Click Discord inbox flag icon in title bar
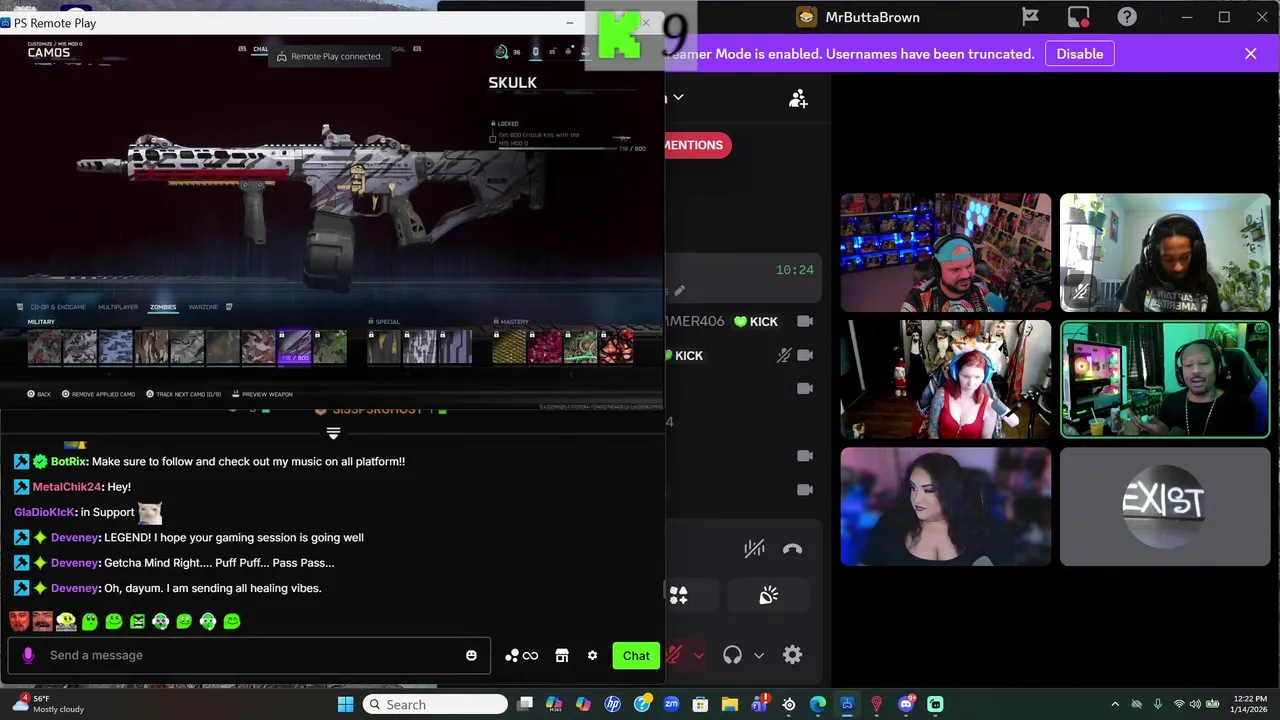1280x720 pixels. click(1030, 17)
